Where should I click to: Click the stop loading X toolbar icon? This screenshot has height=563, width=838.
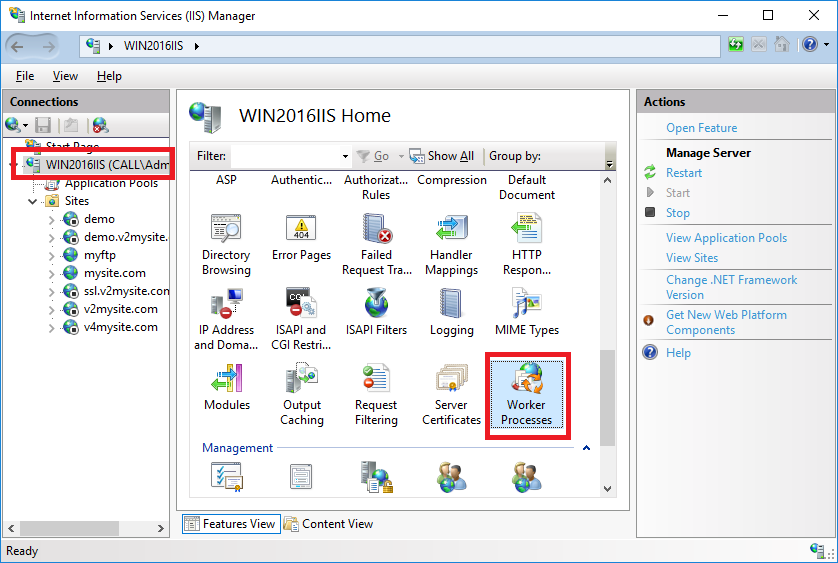[758, 44]
